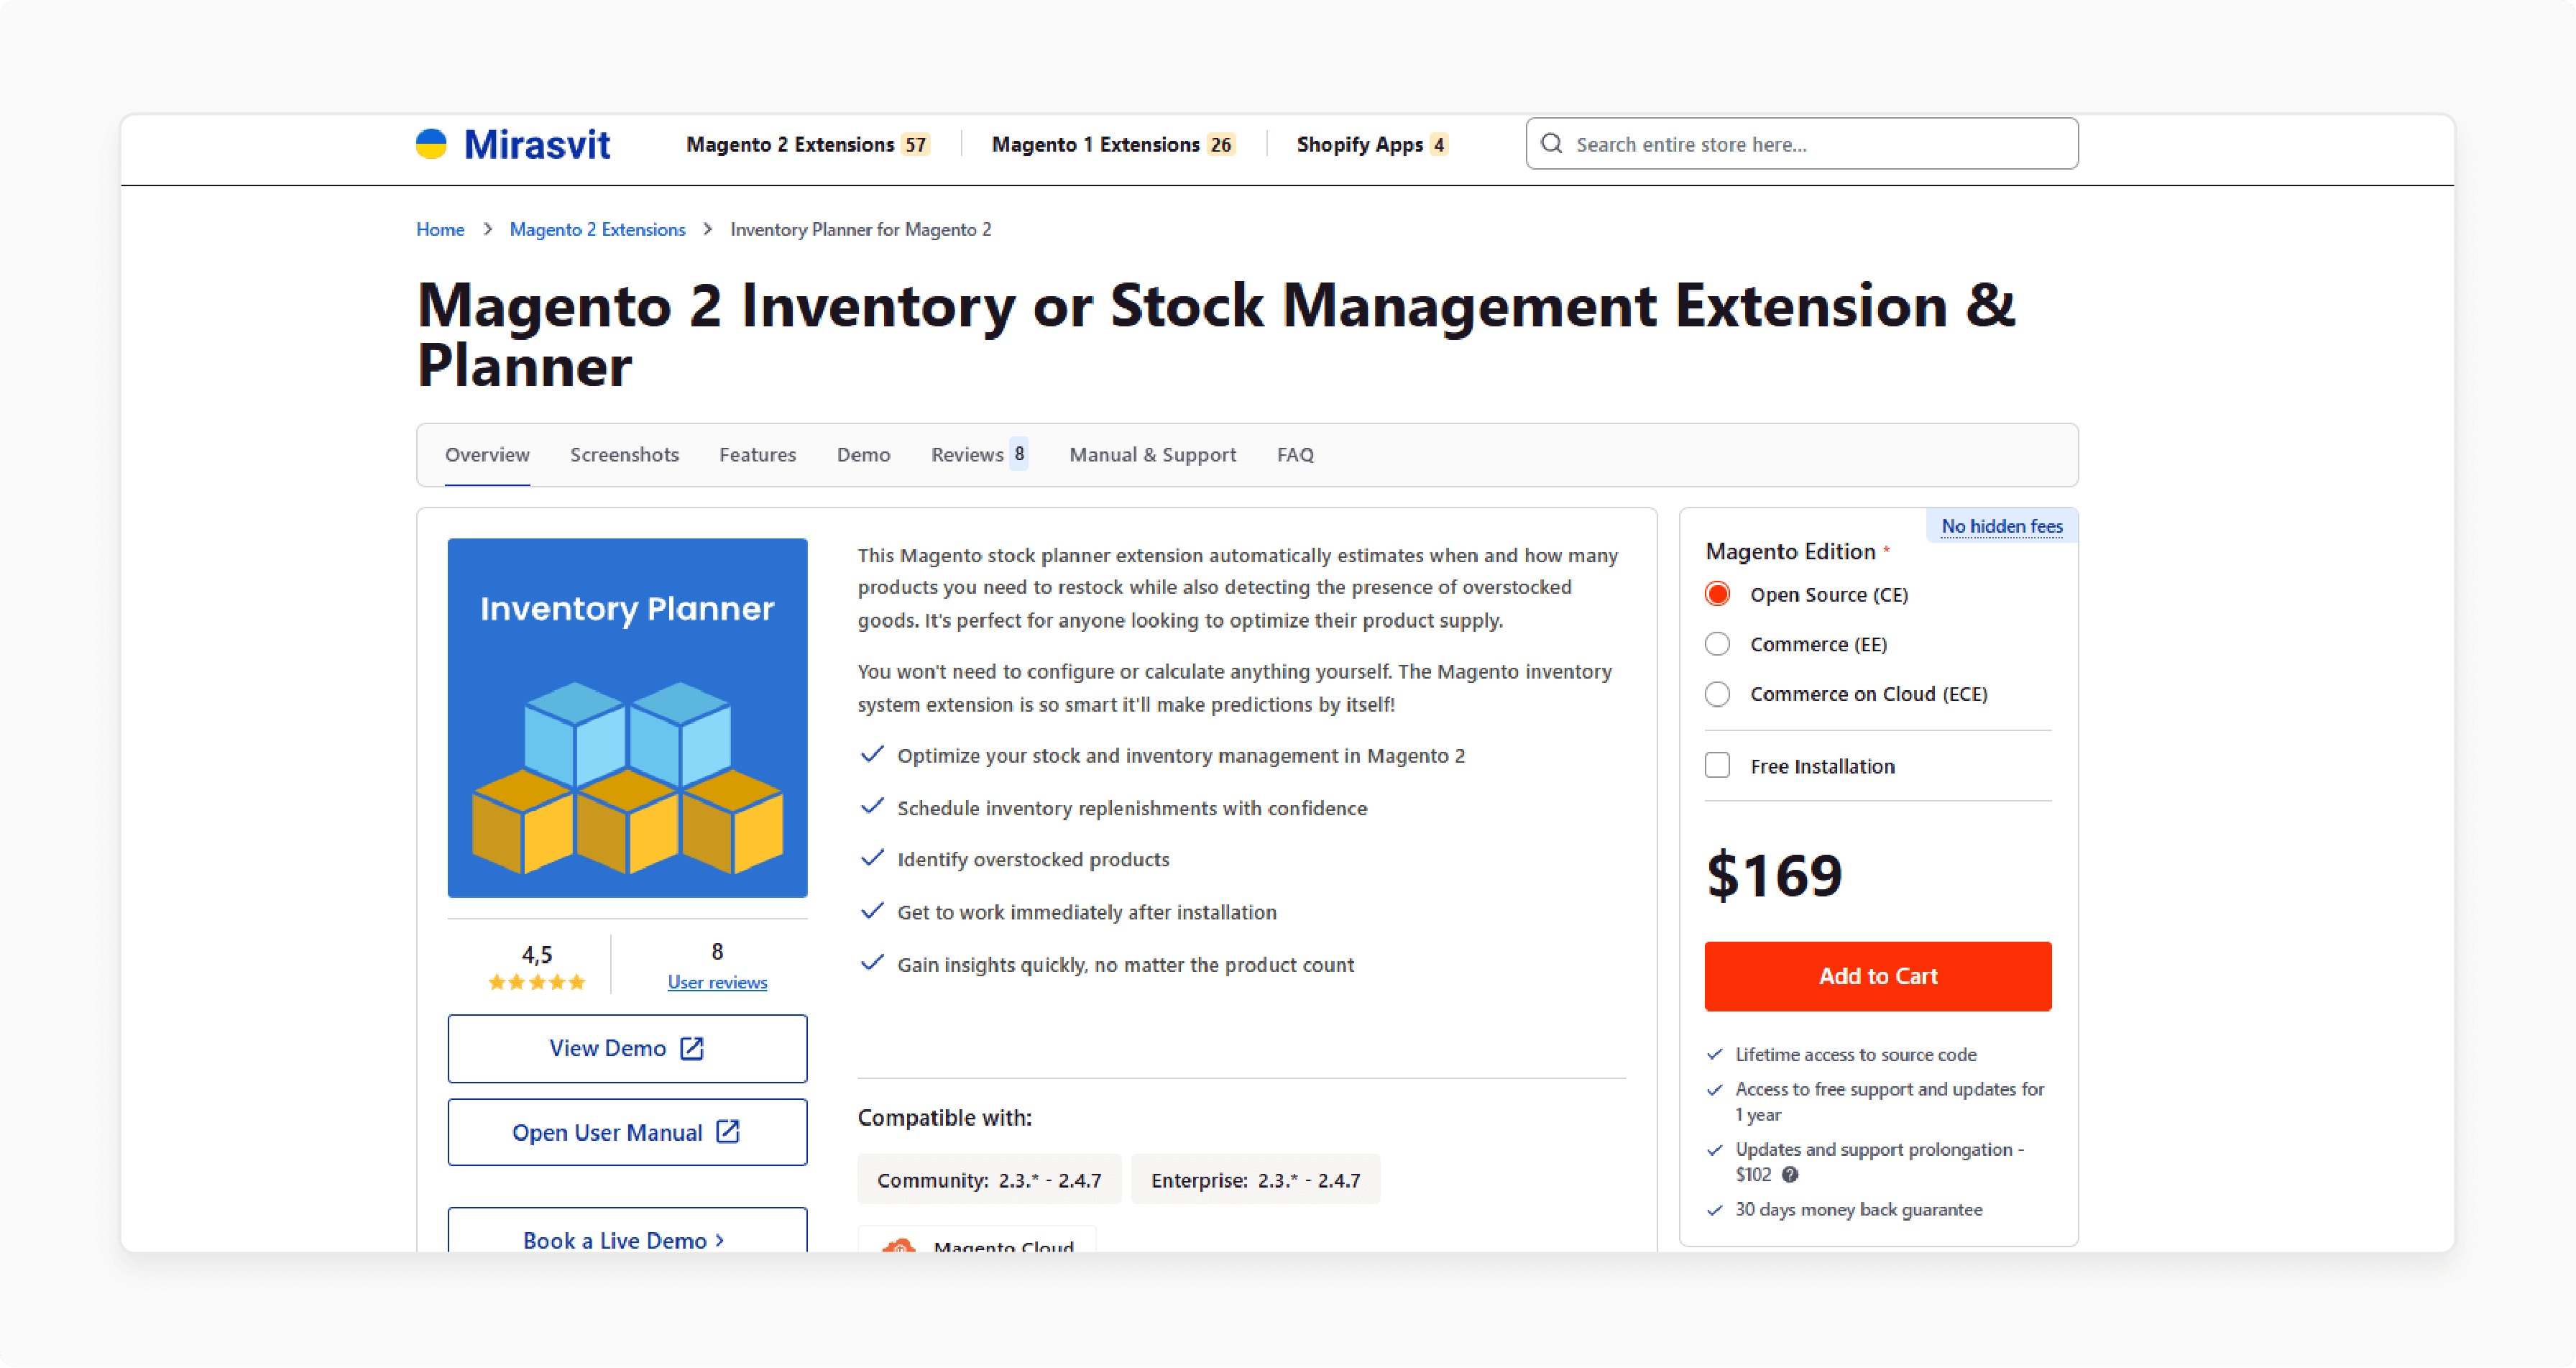Click the Magento Cloud logo icon
This screenshot has height=1368, width=2576.
click(898, 1245)
